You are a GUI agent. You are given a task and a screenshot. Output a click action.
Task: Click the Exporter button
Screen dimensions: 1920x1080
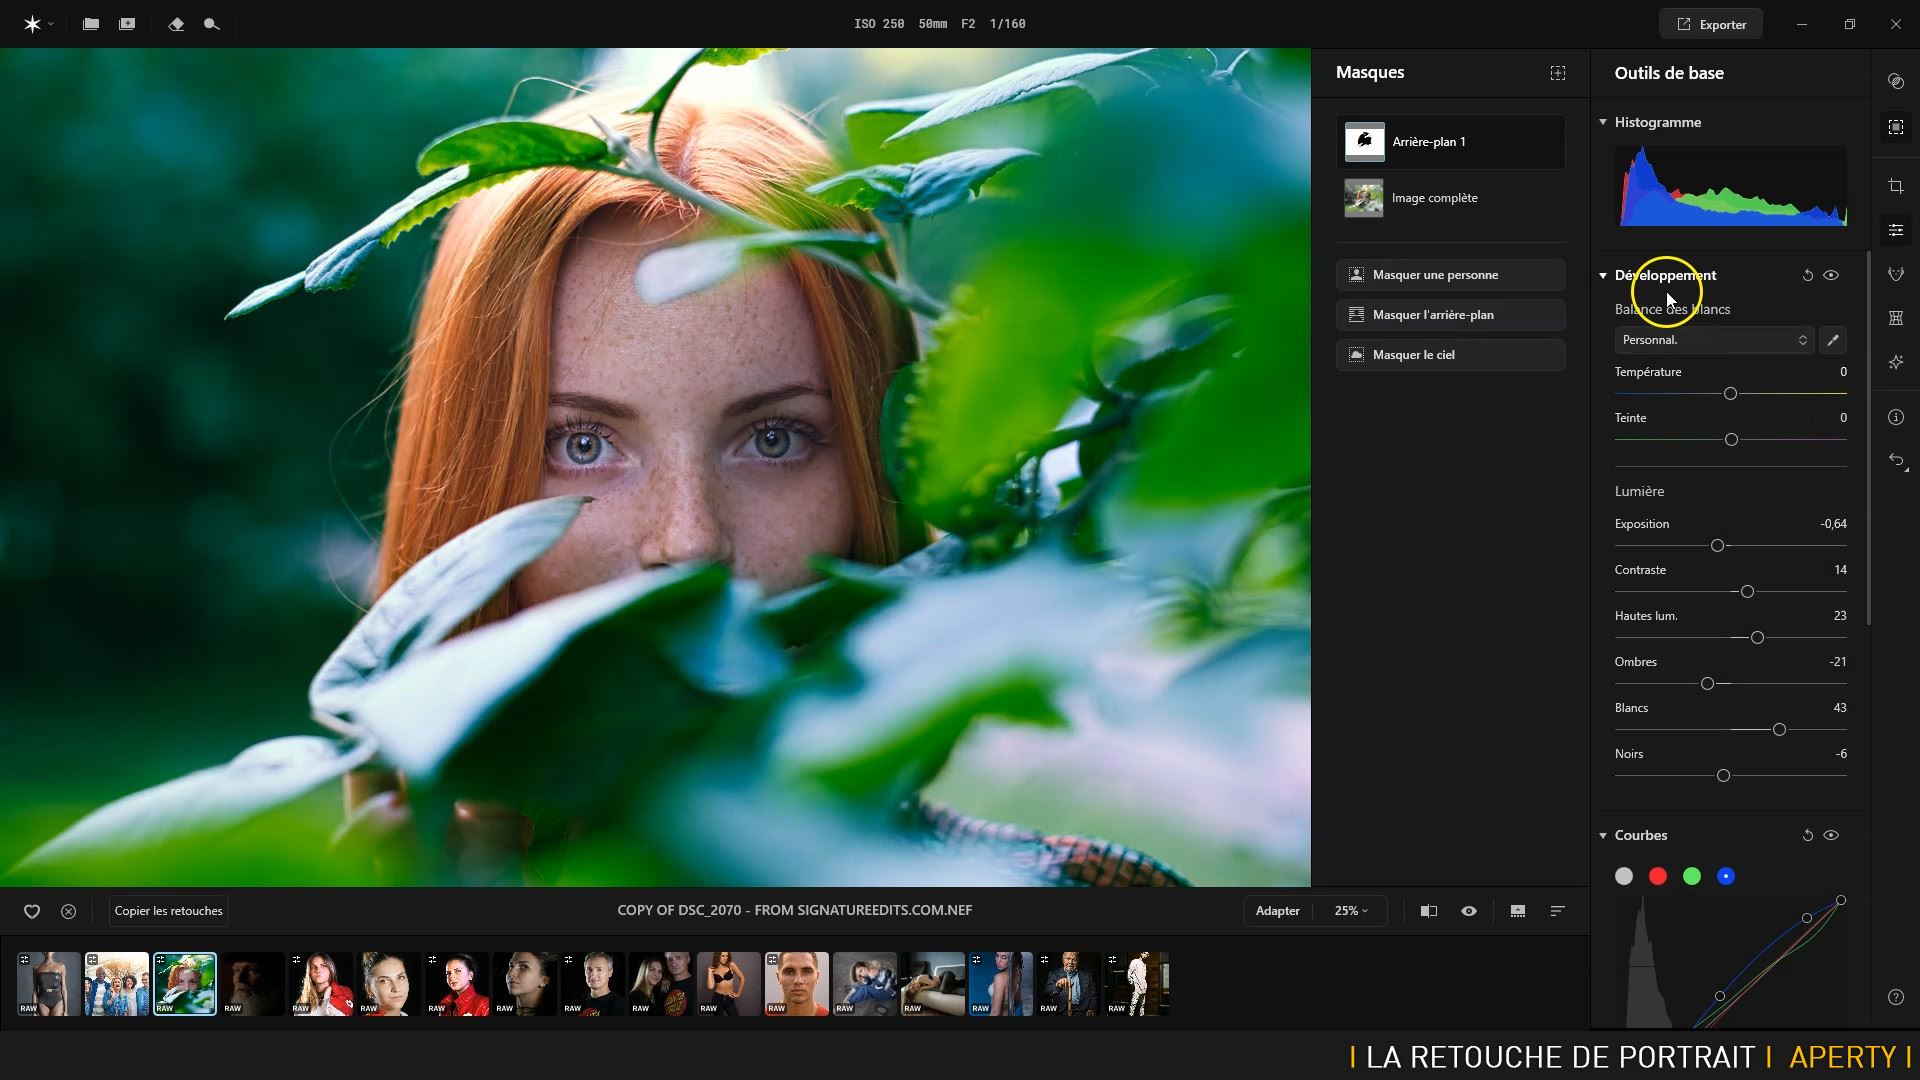pos(1710,24)
